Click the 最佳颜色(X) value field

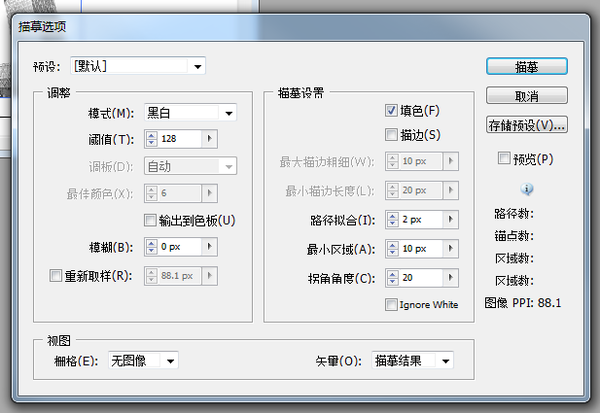pos(180,193)
